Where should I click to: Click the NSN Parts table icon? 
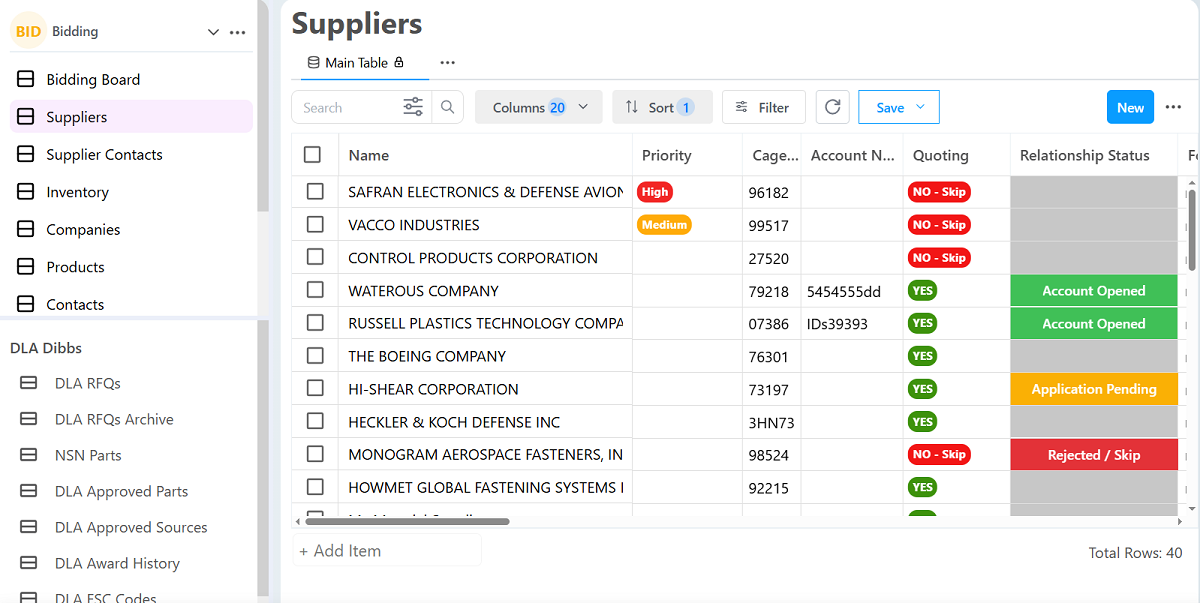coord(29,455)
